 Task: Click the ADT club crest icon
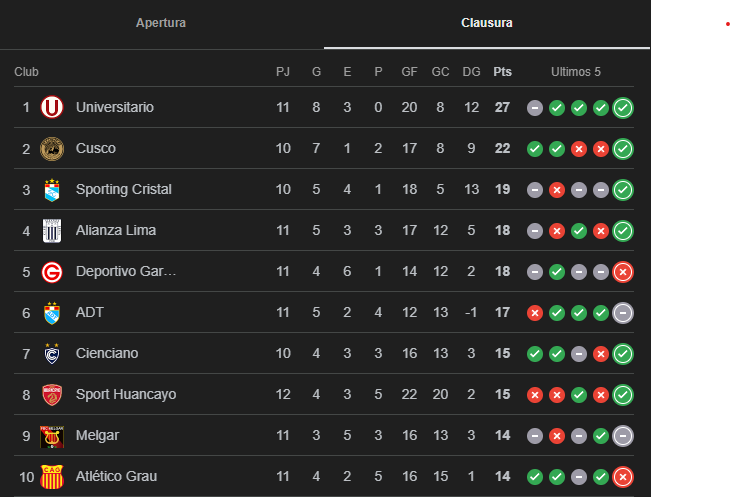52,312
